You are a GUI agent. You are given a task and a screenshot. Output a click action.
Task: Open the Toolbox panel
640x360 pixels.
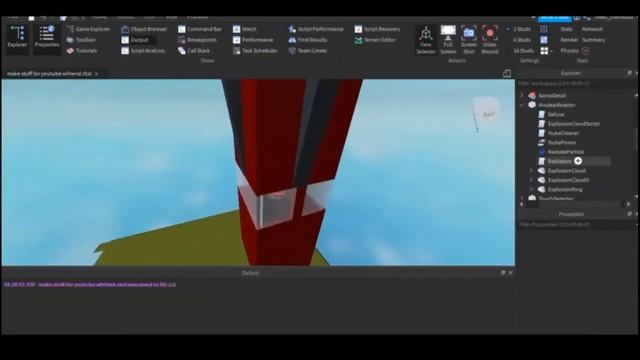(81, 40)
